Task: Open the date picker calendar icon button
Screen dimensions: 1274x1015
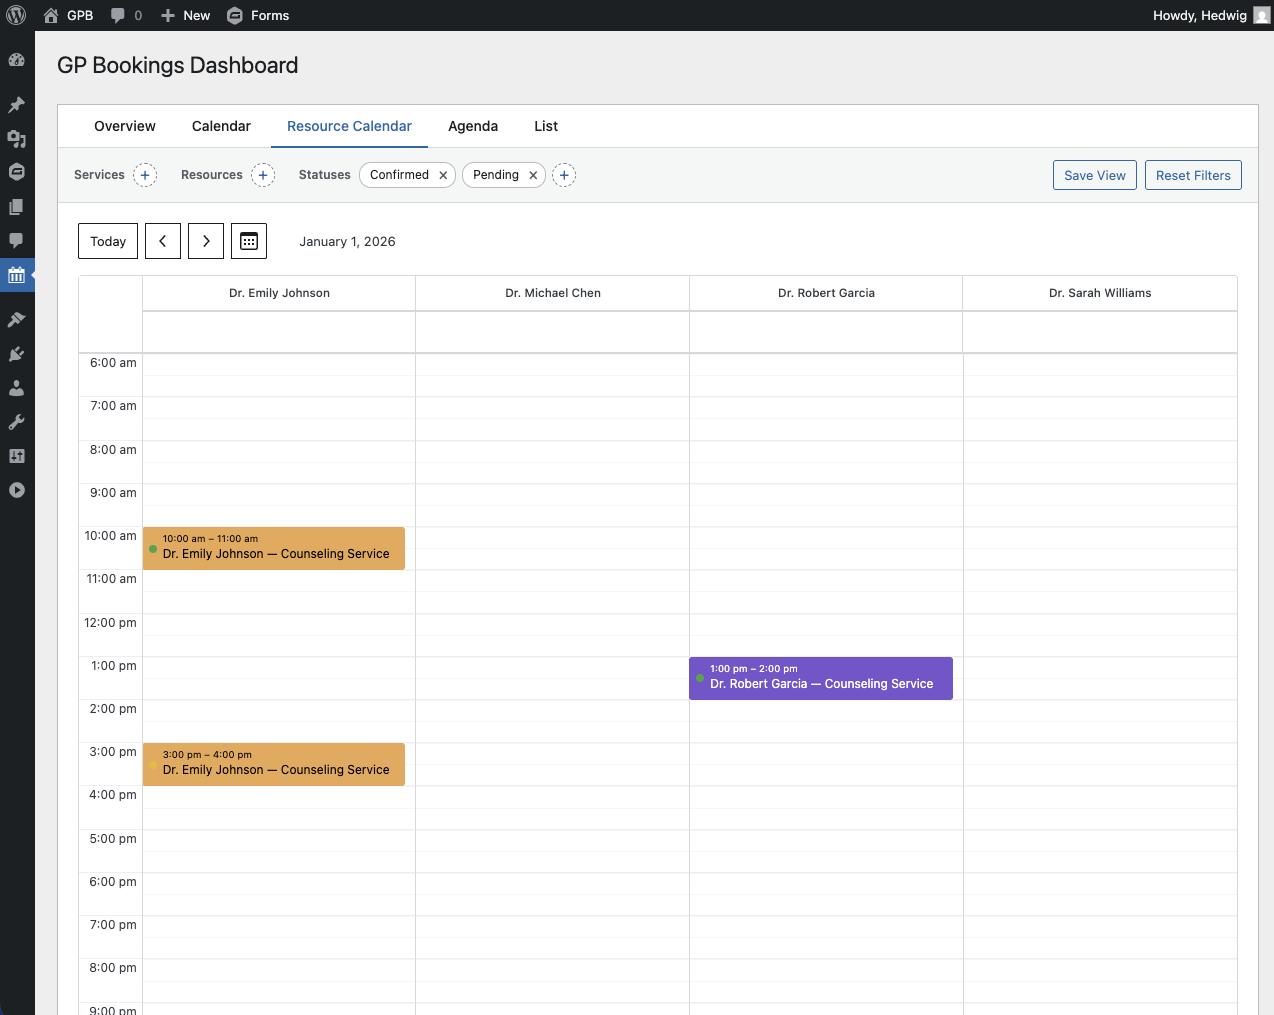Action: pos(249,241)
